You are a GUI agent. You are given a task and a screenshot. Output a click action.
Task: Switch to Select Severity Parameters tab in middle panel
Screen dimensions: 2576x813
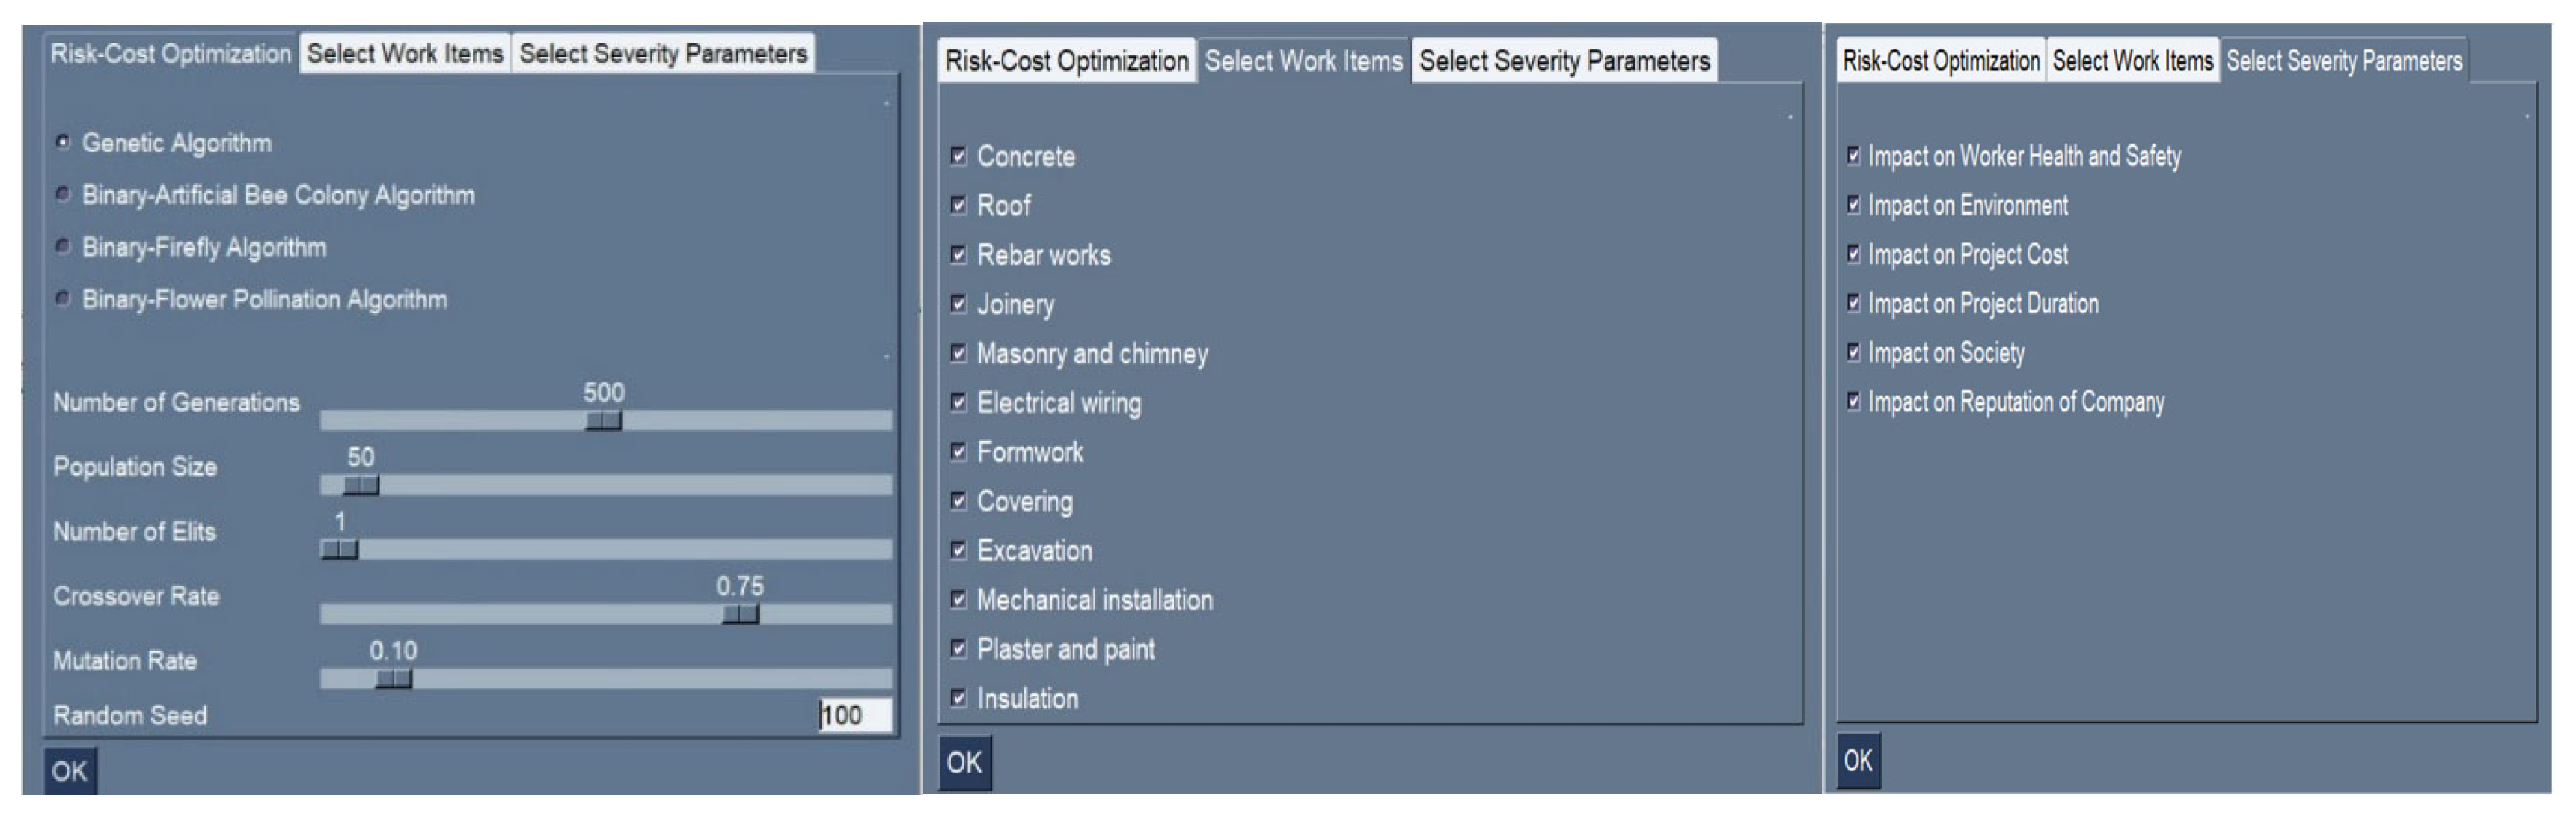point(1564,61)
